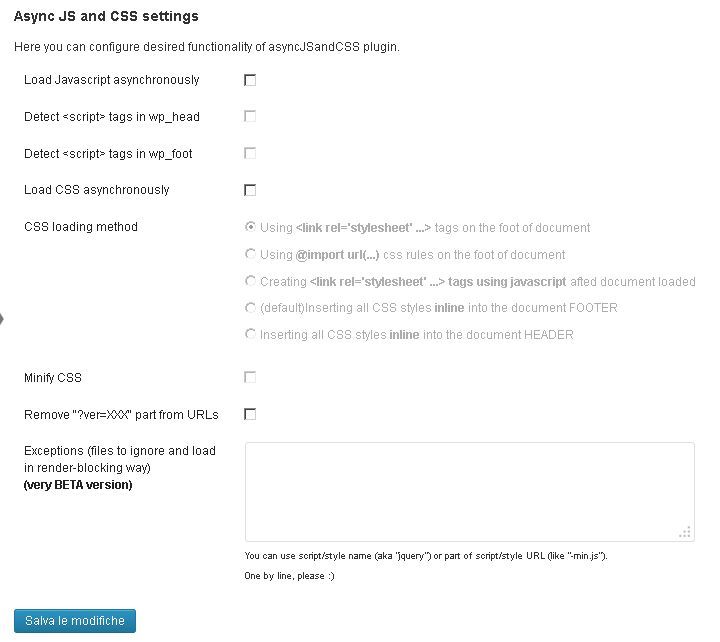Pick radio for inline CSS in document FOOTER
Image resolution: width=720 pixels, height=642 pixels.
point(250,307)
